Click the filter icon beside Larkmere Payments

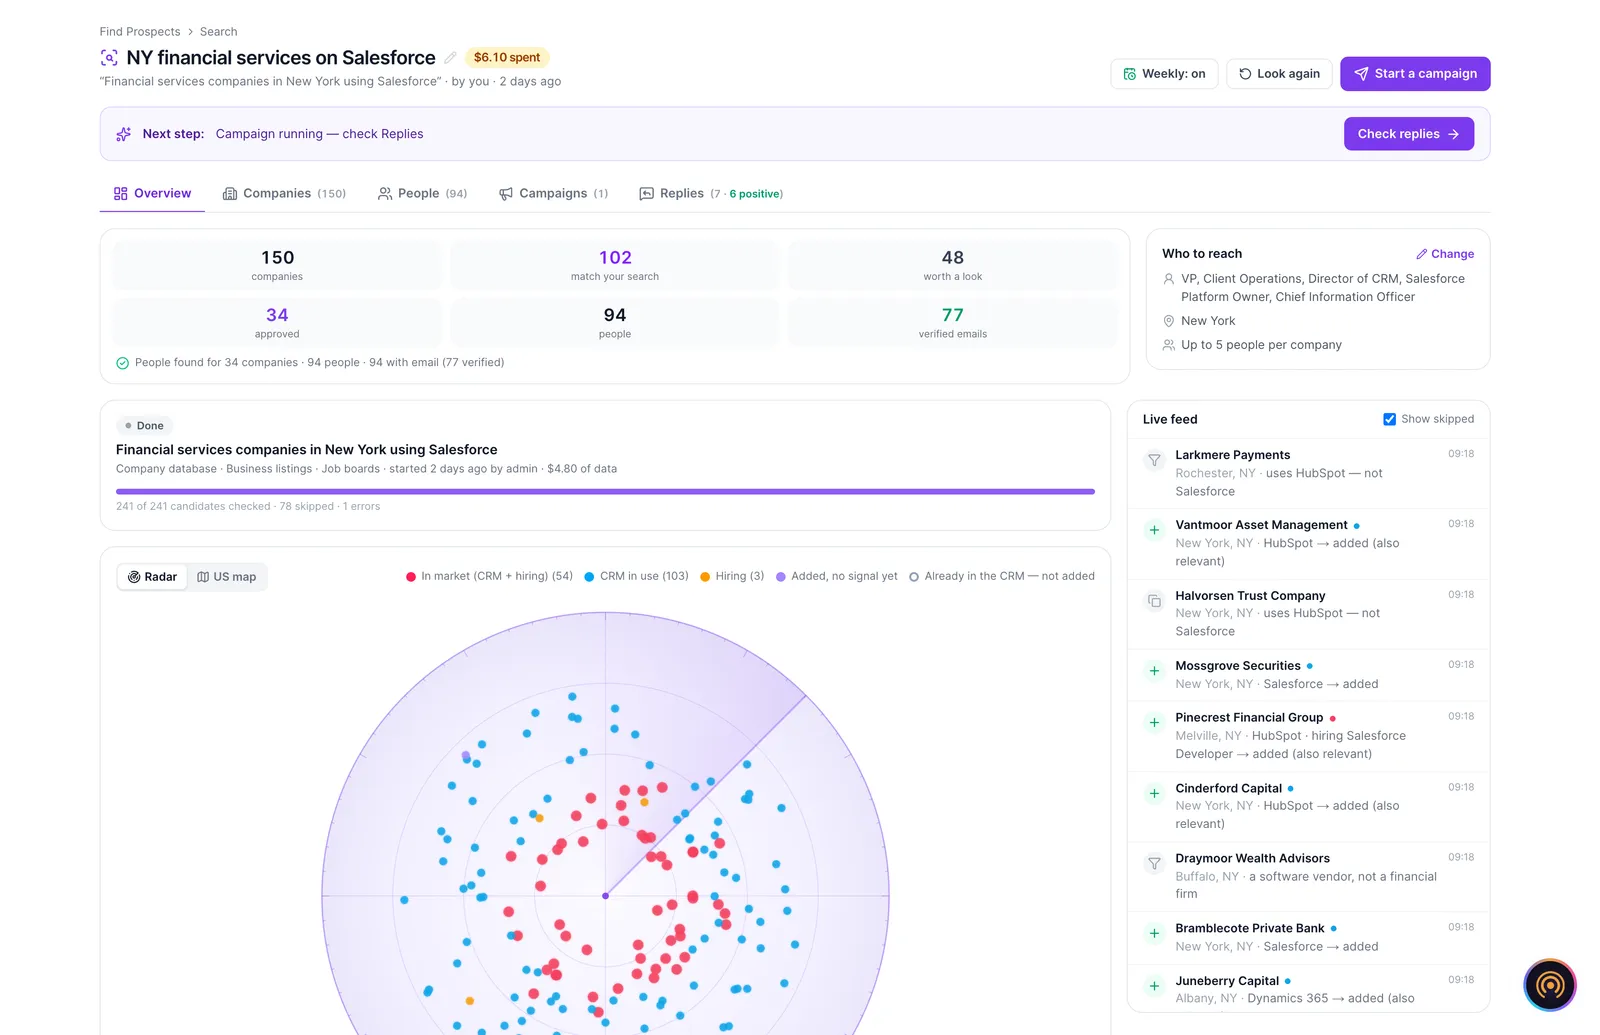pos(1154,460)
